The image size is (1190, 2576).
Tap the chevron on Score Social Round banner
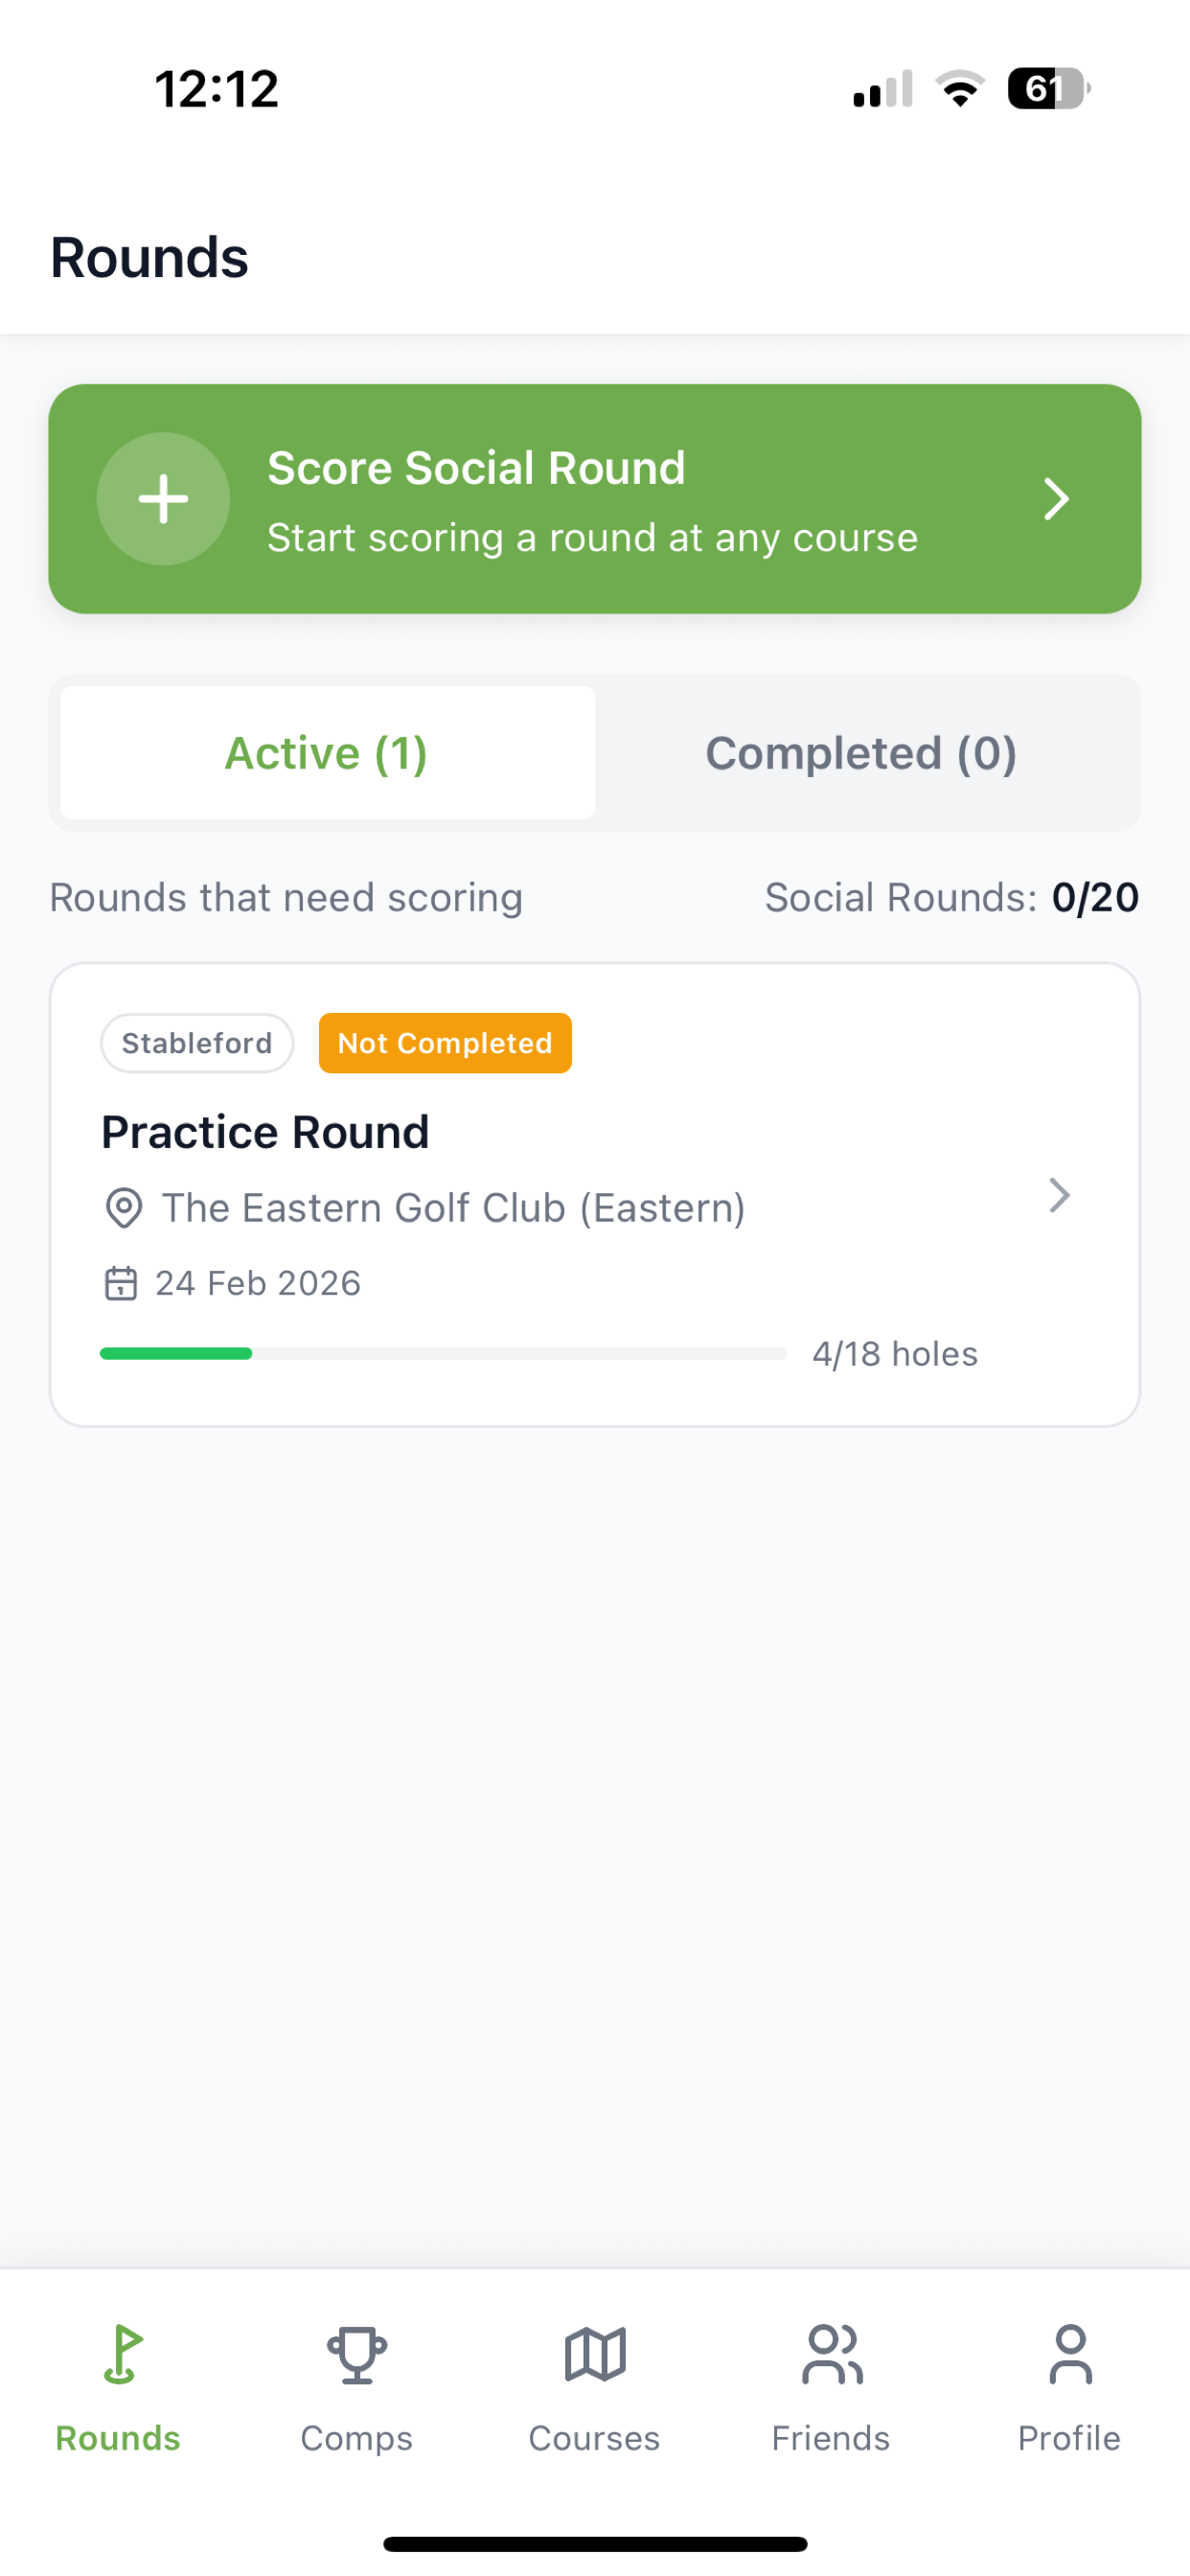pyautogui.click(x=1056, y=499)
